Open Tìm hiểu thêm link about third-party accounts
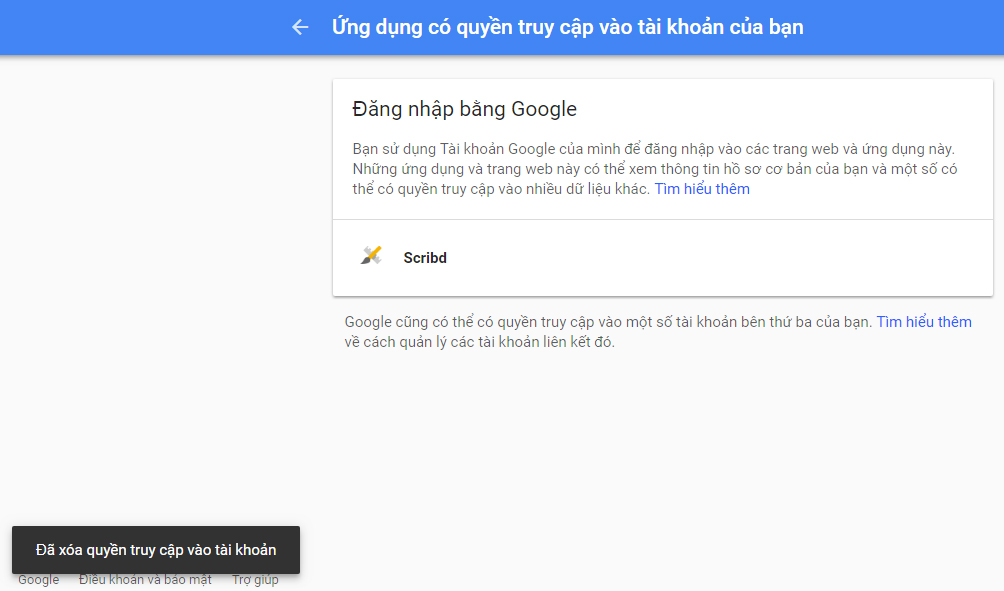Image resolution: width=1004 pixels, height=591 pixels. pyautogui.click(x=923, y=321)
